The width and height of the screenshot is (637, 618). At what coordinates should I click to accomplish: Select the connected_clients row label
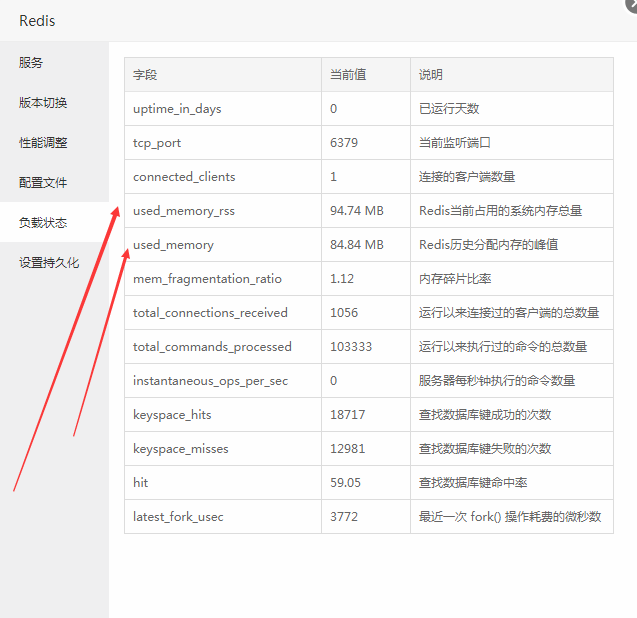coord(184,177)
